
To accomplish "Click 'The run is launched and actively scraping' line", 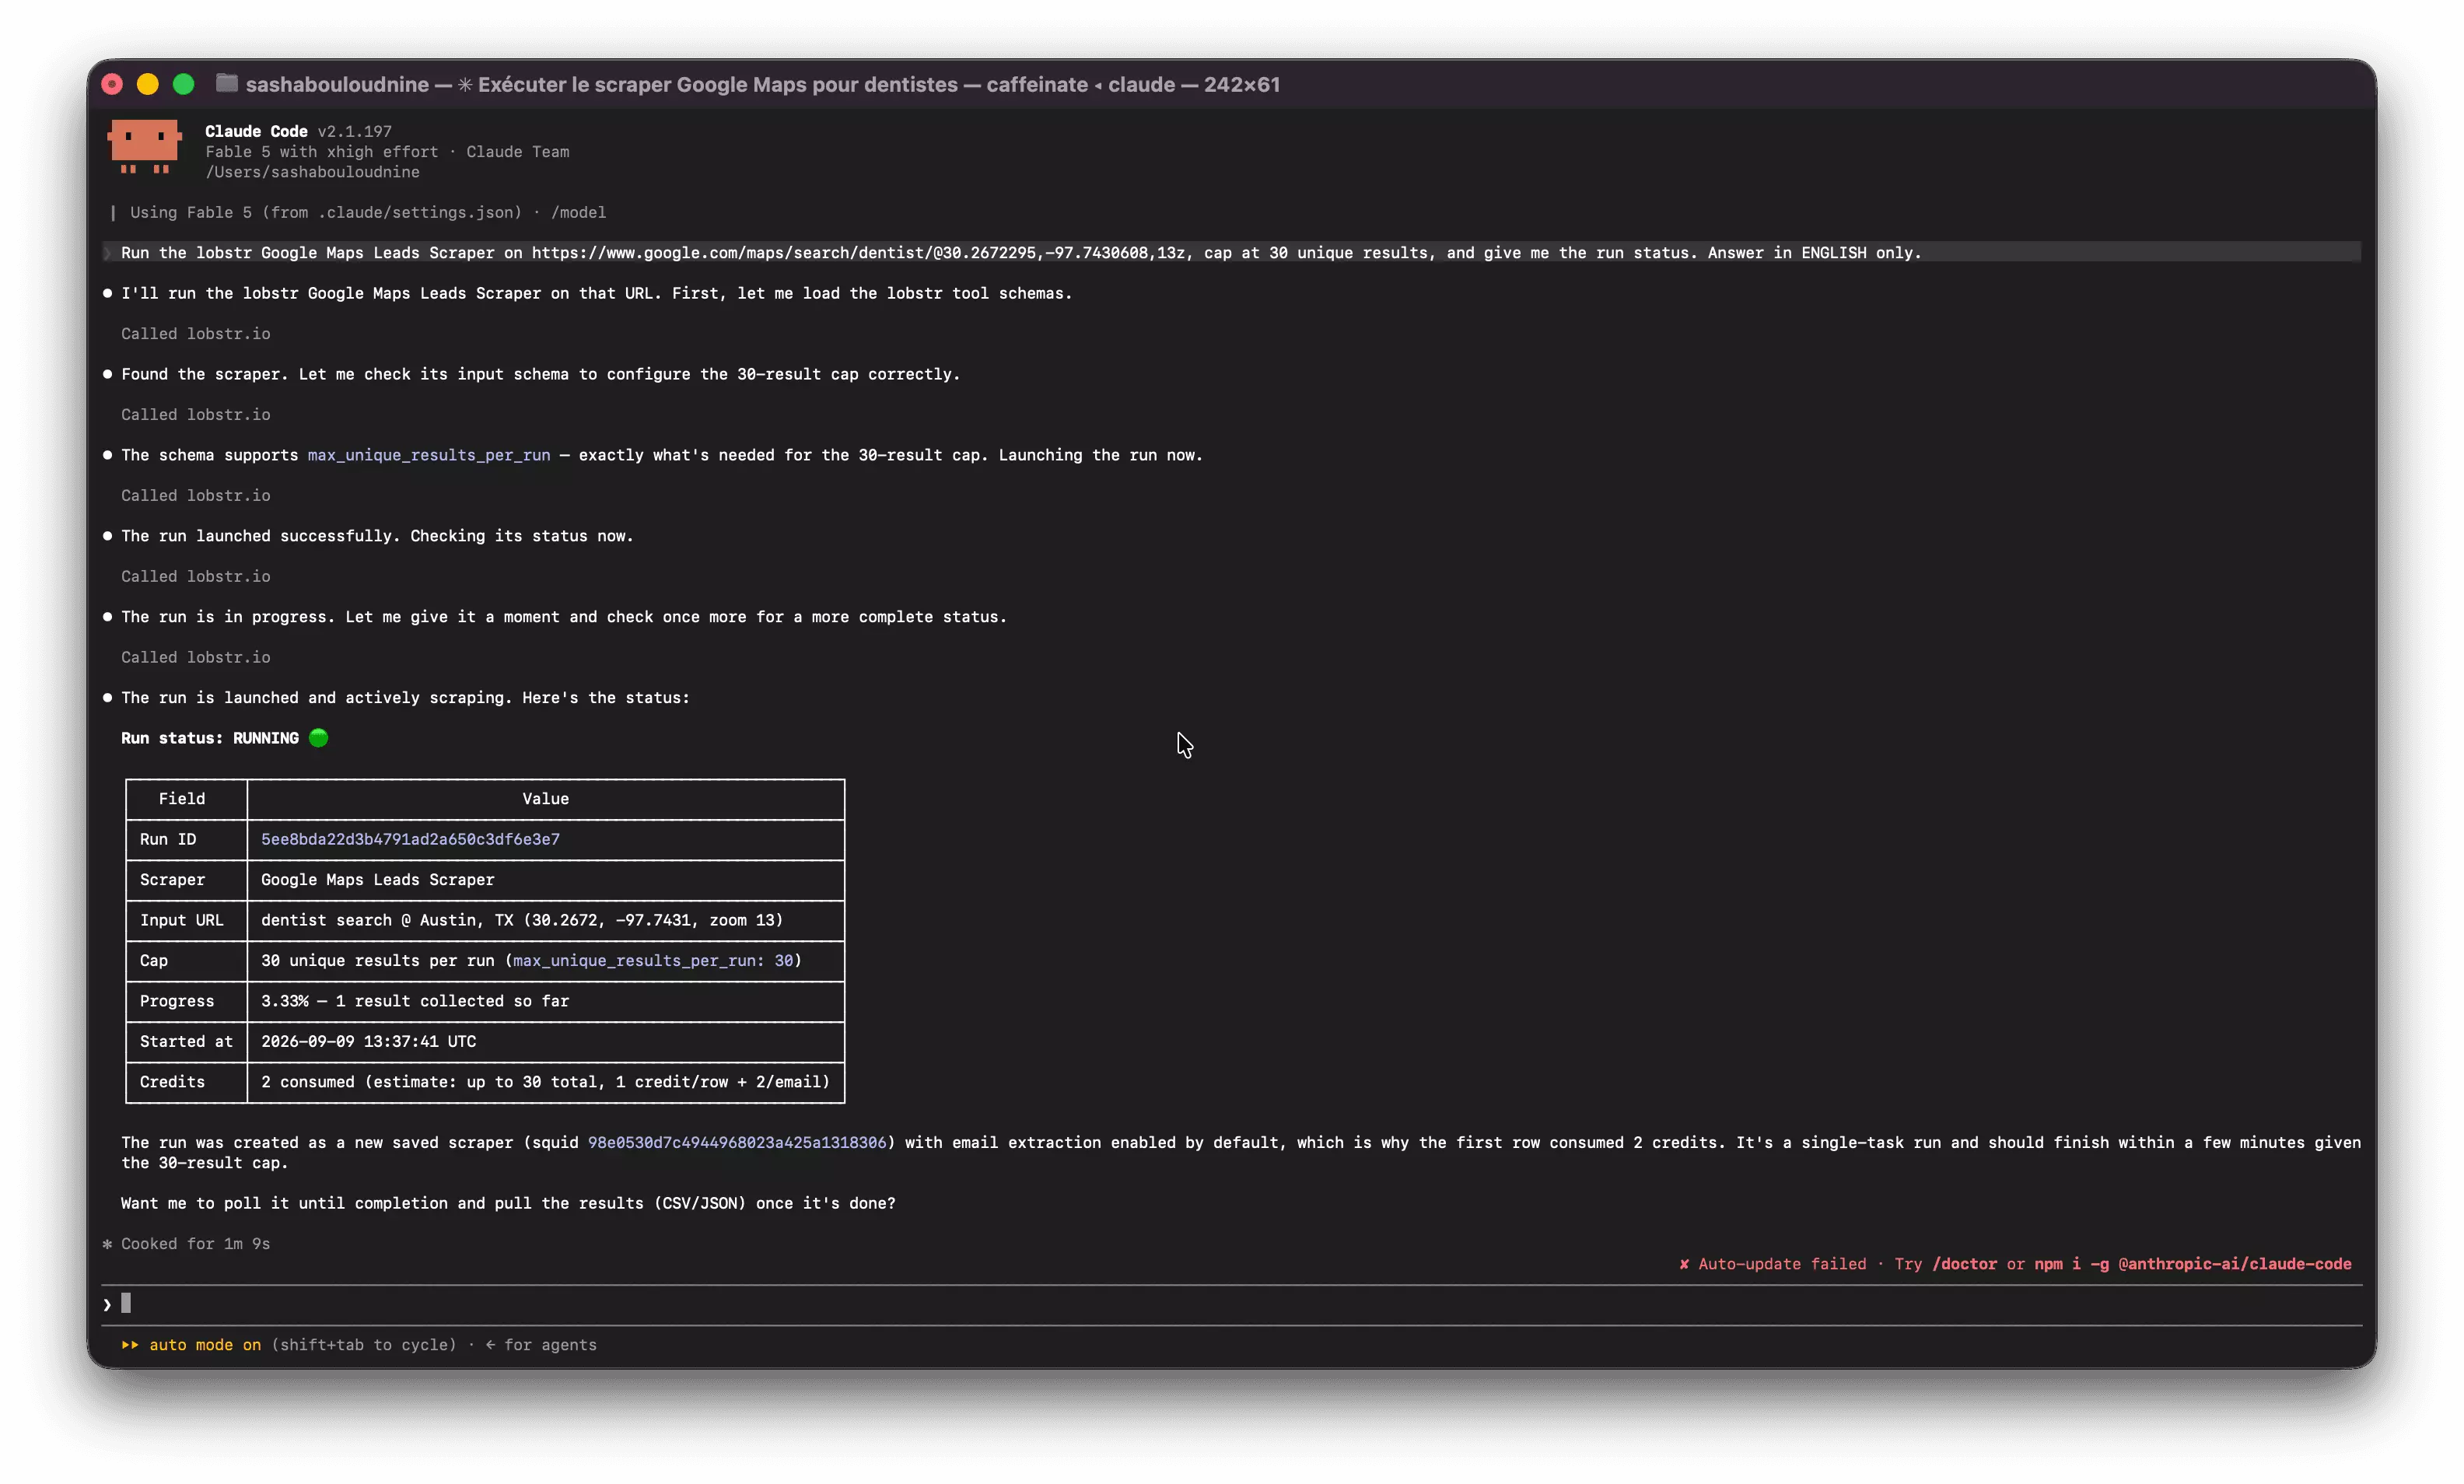I will point(405,698).
